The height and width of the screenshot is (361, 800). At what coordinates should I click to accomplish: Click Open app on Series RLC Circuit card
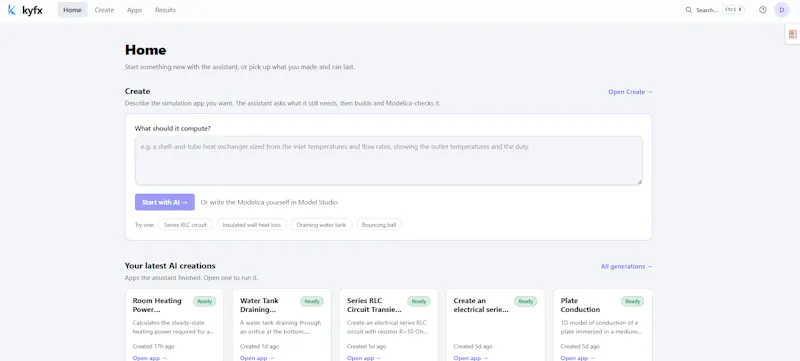click(x=364, y=358)
